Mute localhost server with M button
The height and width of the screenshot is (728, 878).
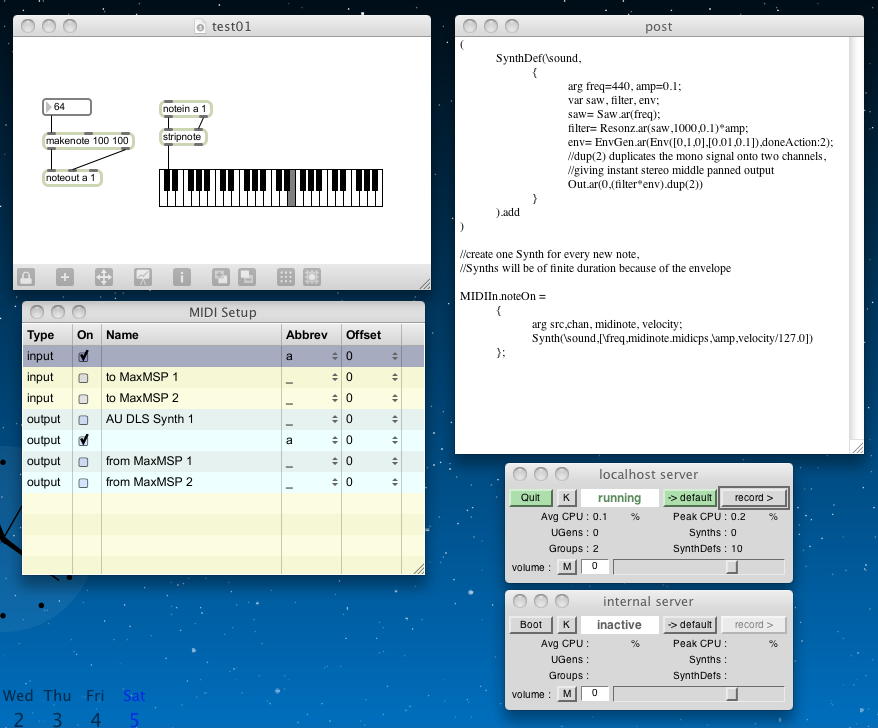click(x=567, y=567)
